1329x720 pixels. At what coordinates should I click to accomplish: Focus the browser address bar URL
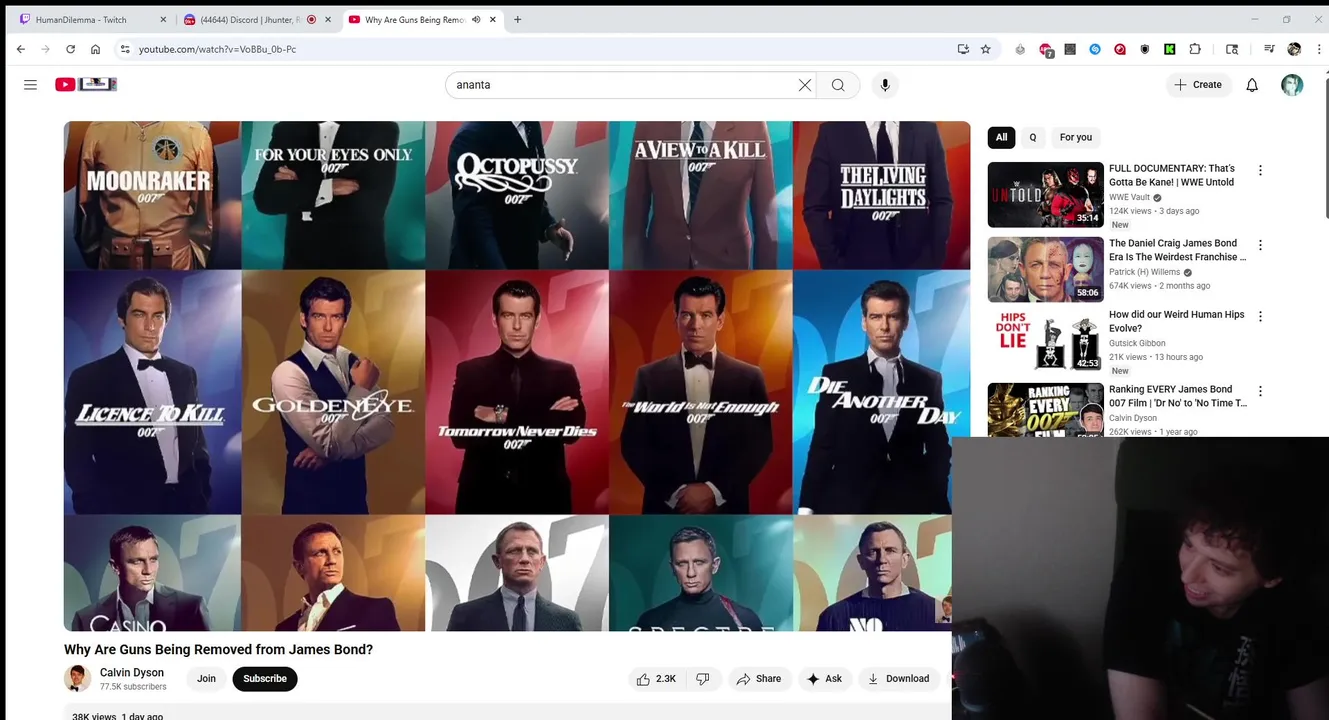tap(217, 49)
